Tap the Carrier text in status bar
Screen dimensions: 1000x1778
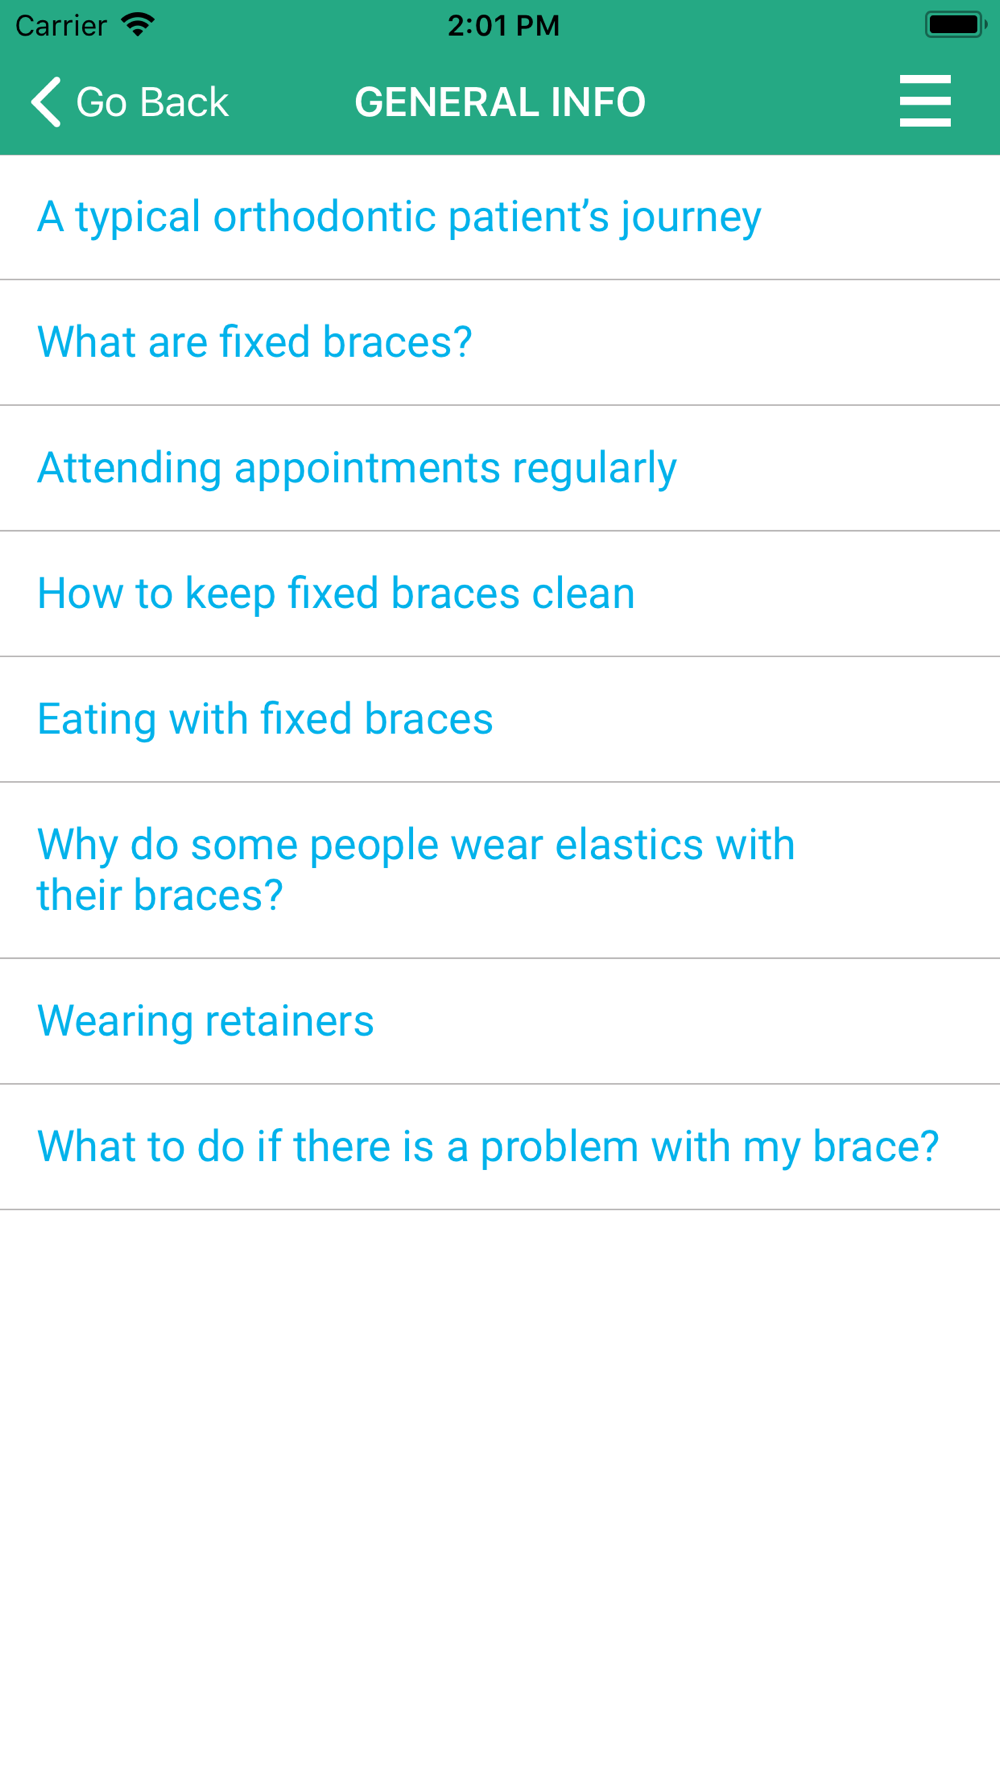[x=61, y=25]
